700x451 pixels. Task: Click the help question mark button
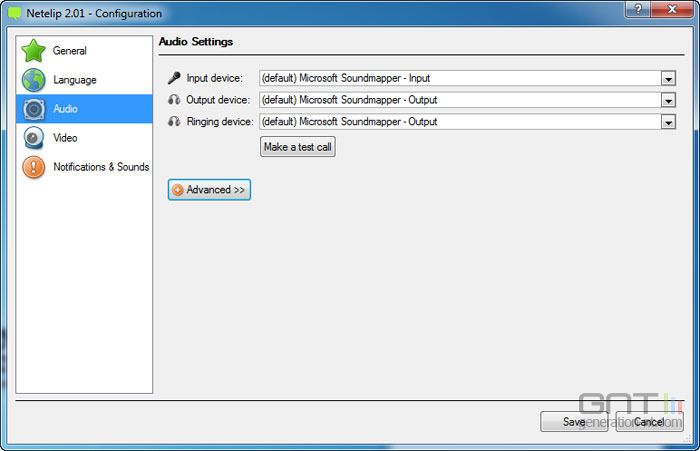click(638, 9)
